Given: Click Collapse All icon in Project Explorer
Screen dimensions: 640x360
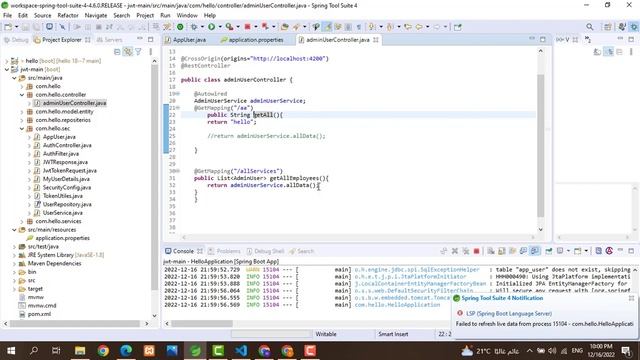Looking at the screenshot, I should (x=117, y=52).
